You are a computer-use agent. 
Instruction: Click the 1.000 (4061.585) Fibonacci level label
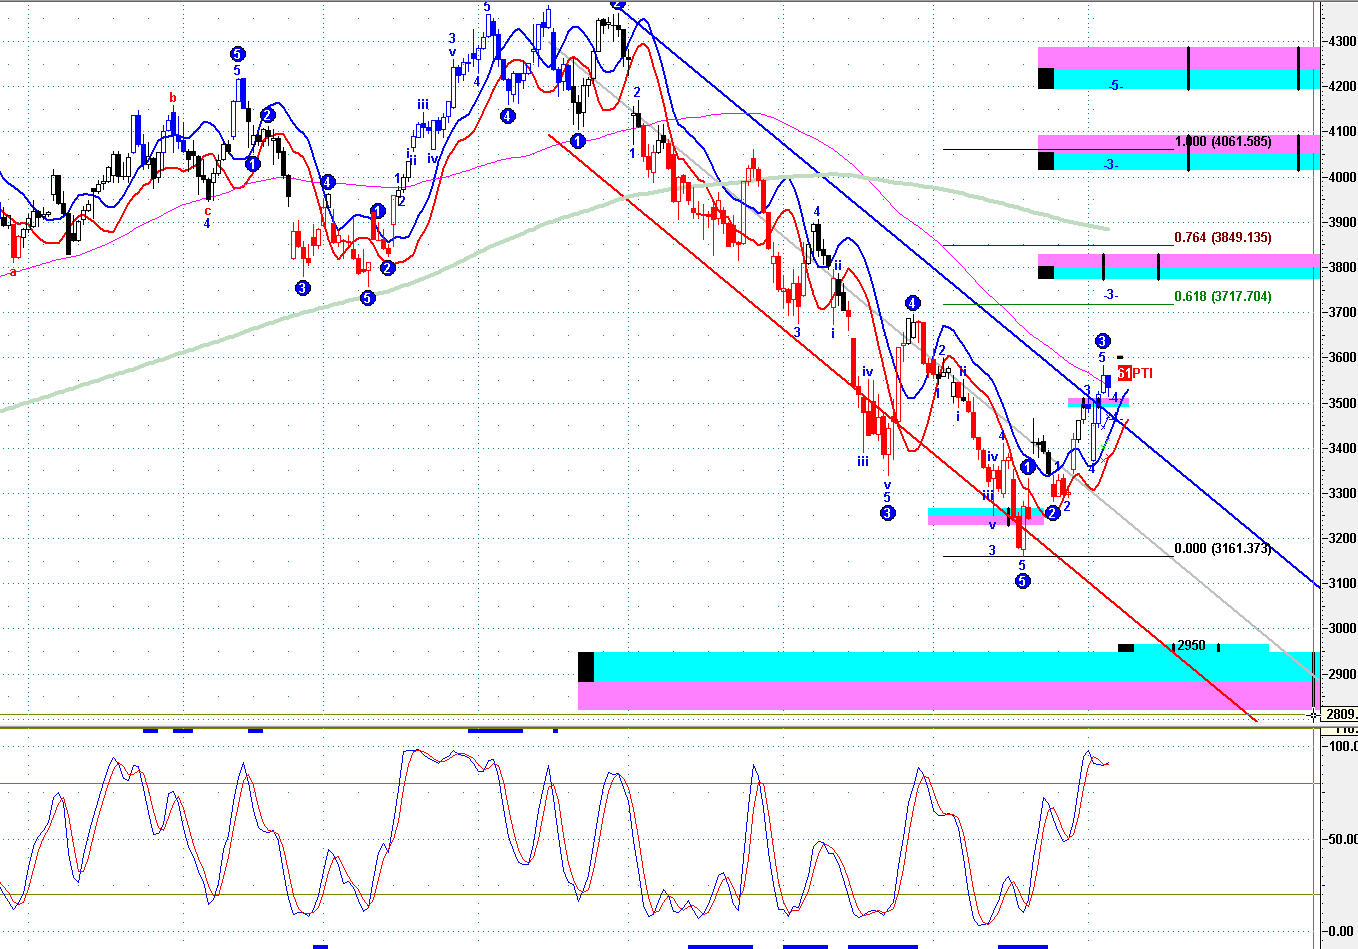[1223, 142]
